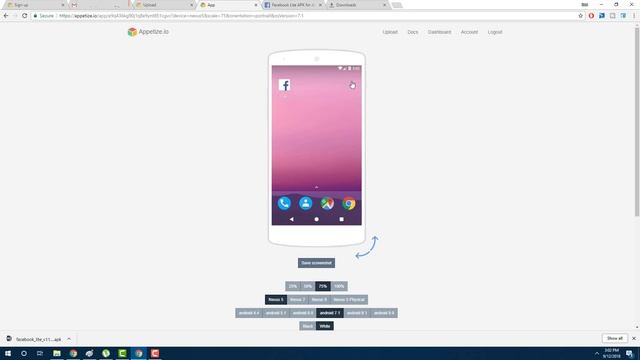640x360 pixels.
Task: Click the red Opera-style extension icon
Action: tap(591, 16)
